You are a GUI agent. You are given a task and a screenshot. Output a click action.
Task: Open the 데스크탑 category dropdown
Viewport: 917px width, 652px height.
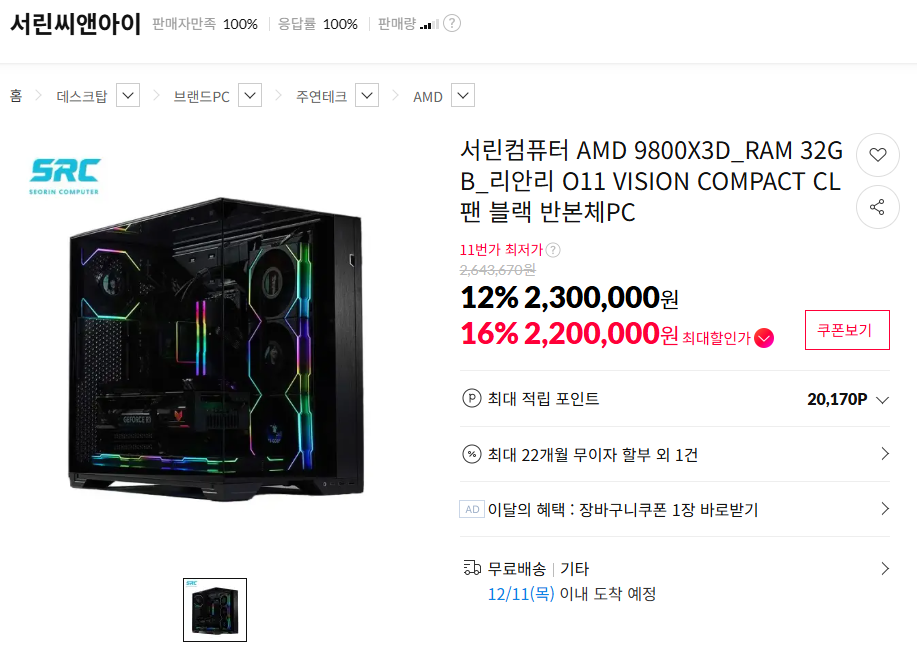128,95
